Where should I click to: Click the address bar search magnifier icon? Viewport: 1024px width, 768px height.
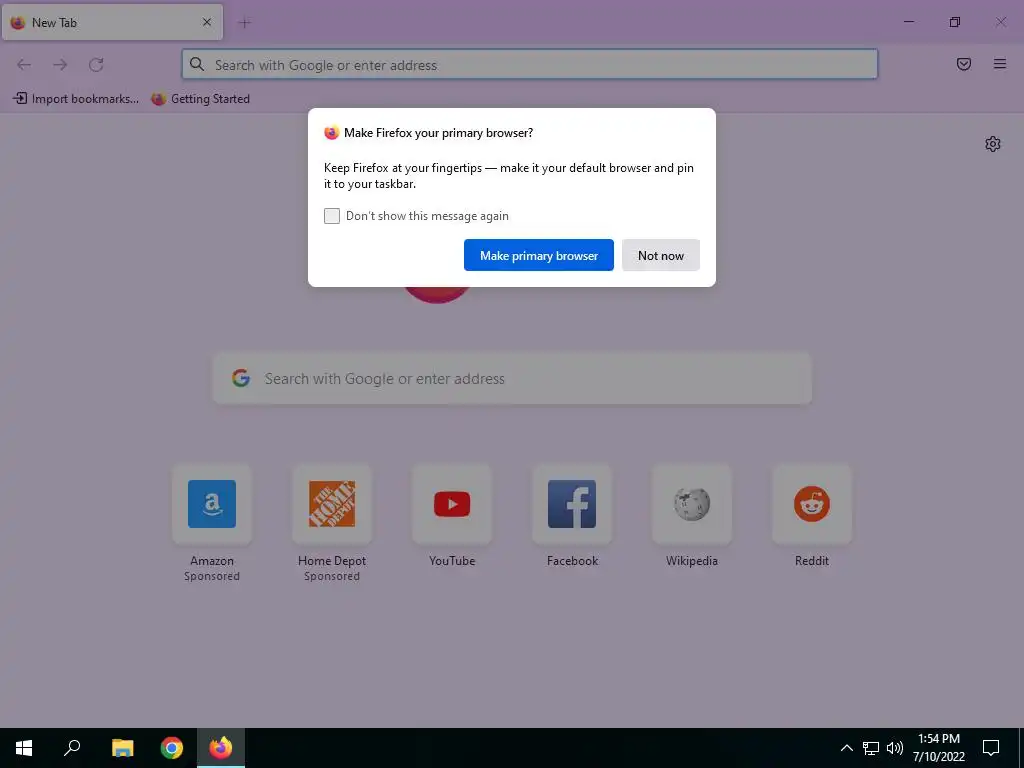click(x=197, y=64)
